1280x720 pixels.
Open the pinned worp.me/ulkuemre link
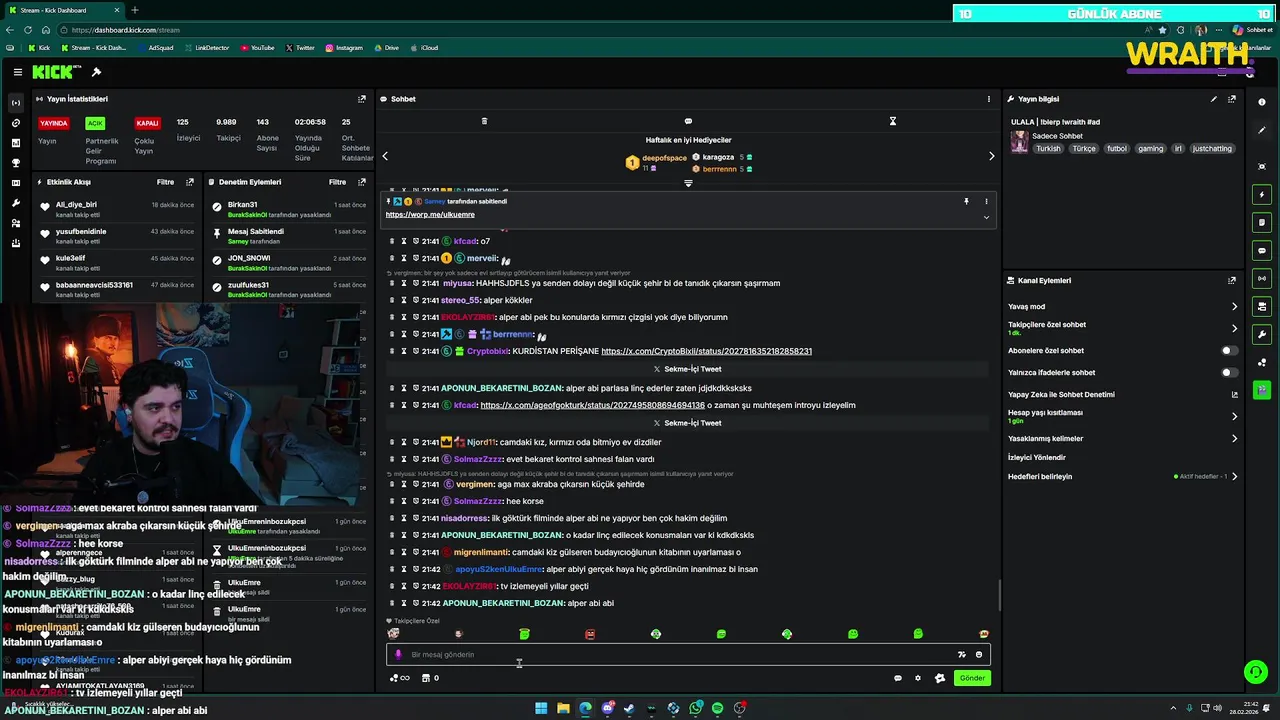[430, 215]
